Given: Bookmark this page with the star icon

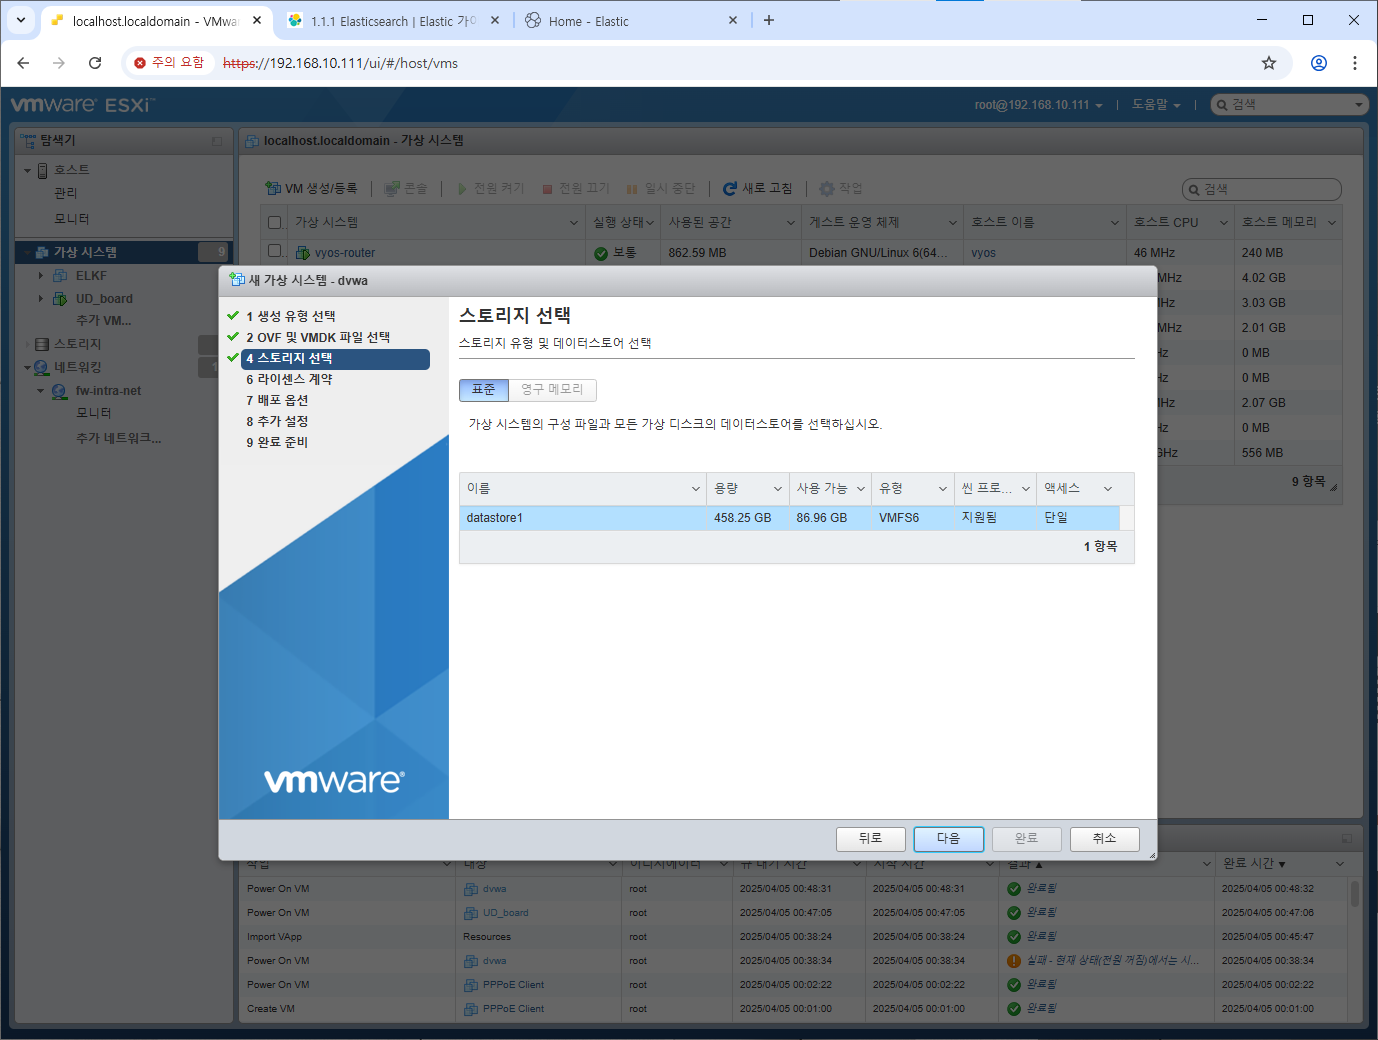Looking at the screenshot, I should [1269, 63].
